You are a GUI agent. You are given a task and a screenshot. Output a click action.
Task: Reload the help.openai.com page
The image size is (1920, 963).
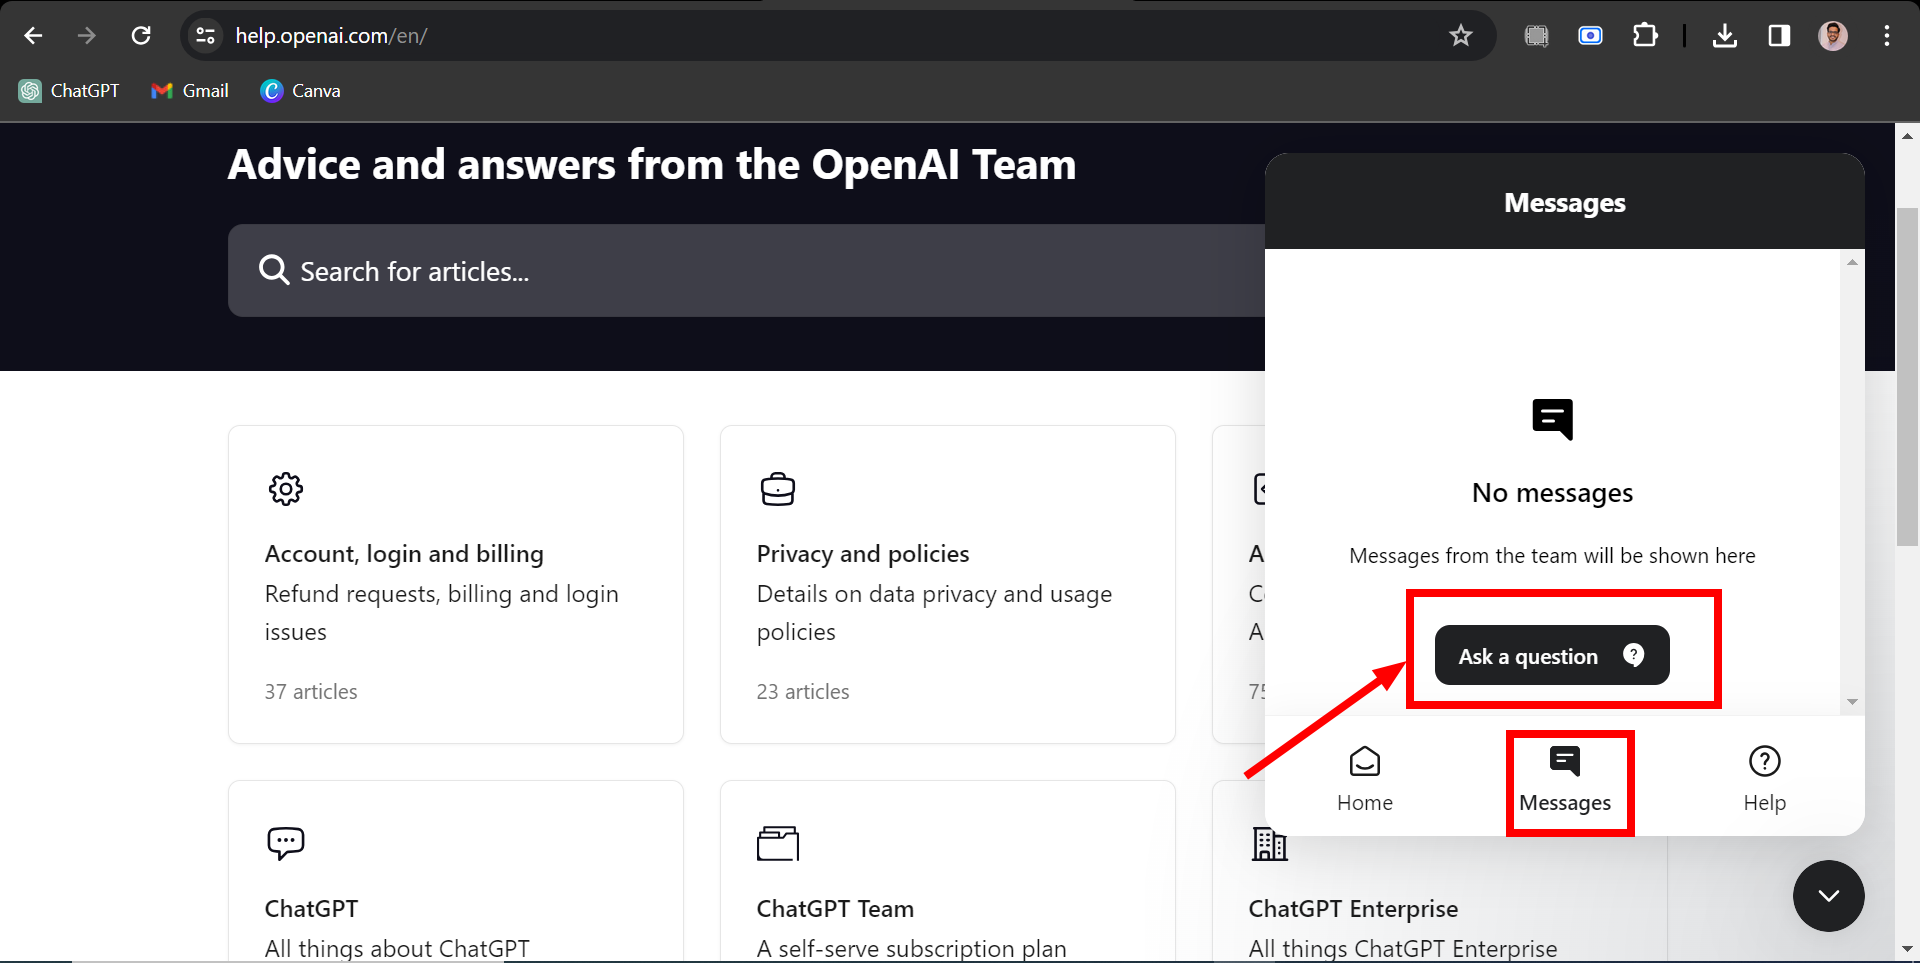coord(141,35)
